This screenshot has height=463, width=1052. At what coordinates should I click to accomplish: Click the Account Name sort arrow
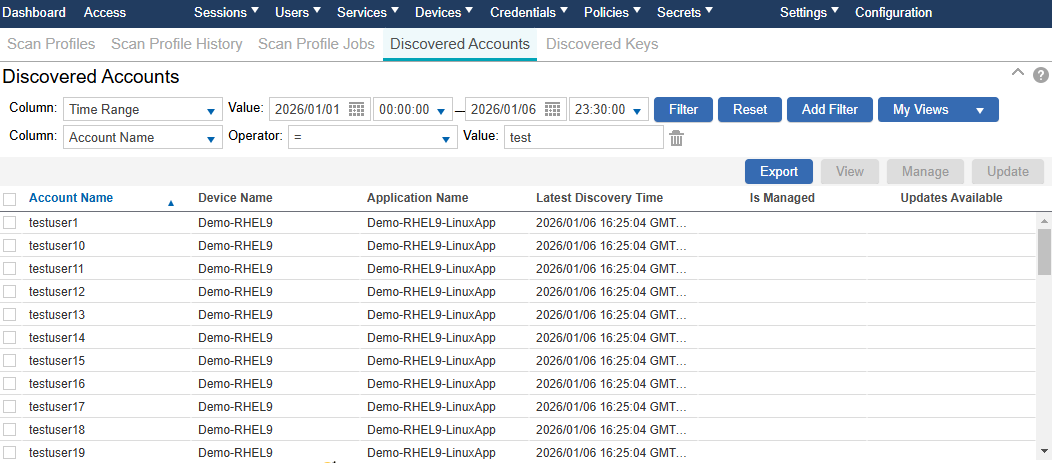point(170,202)
